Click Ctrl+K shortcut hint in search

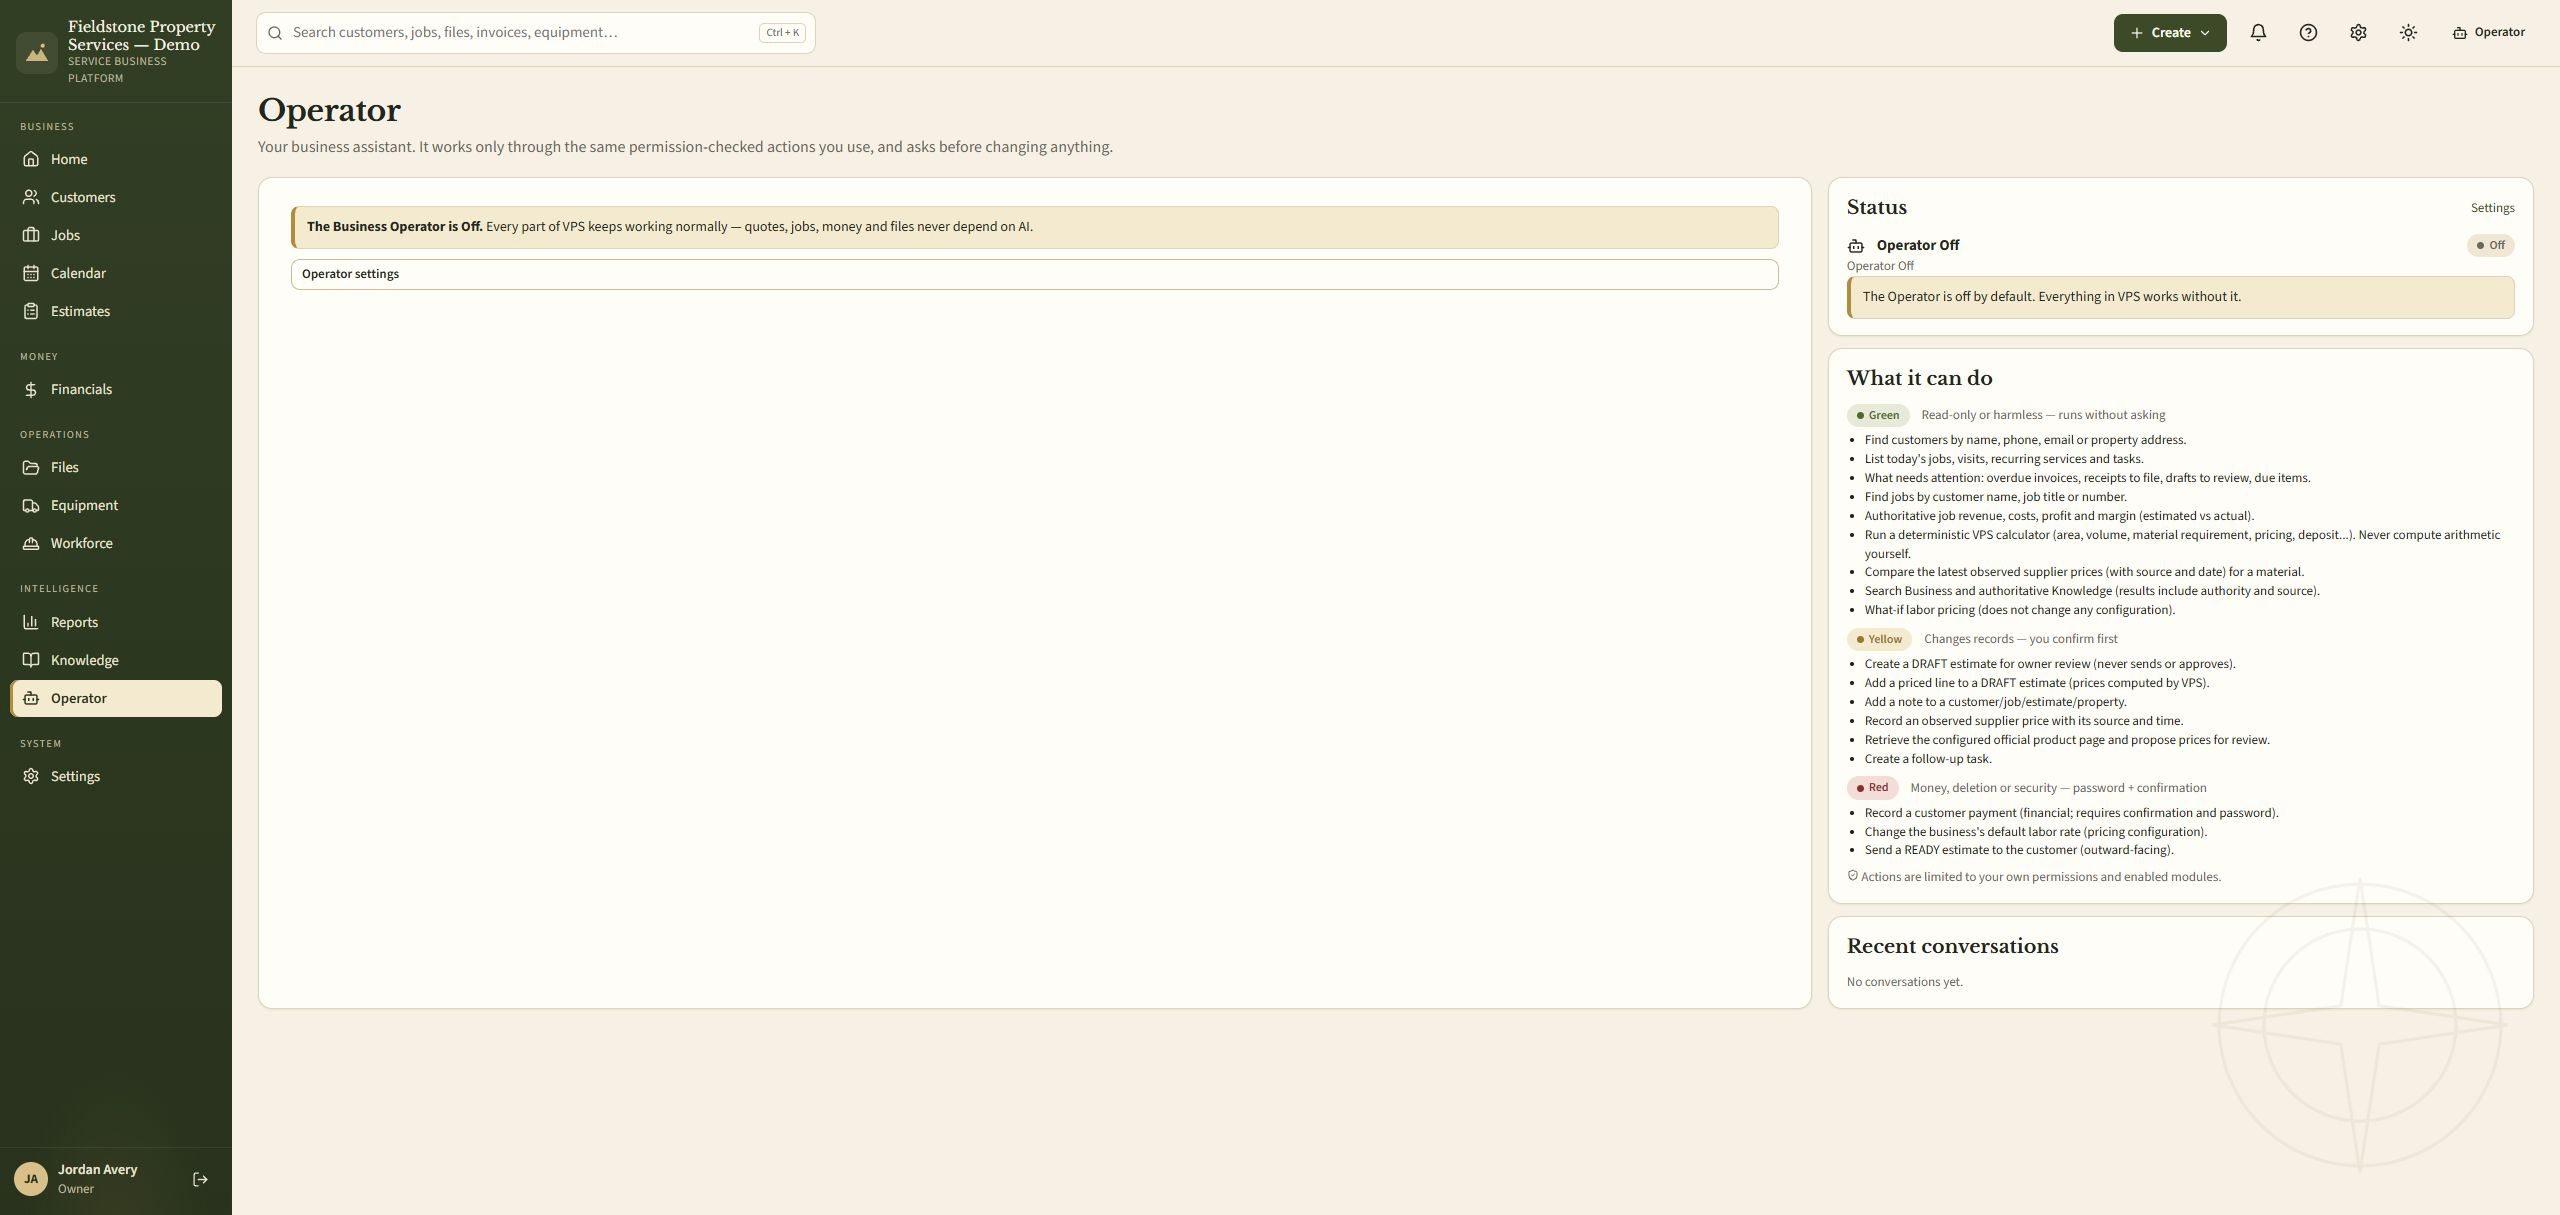(x=782, y=33)
